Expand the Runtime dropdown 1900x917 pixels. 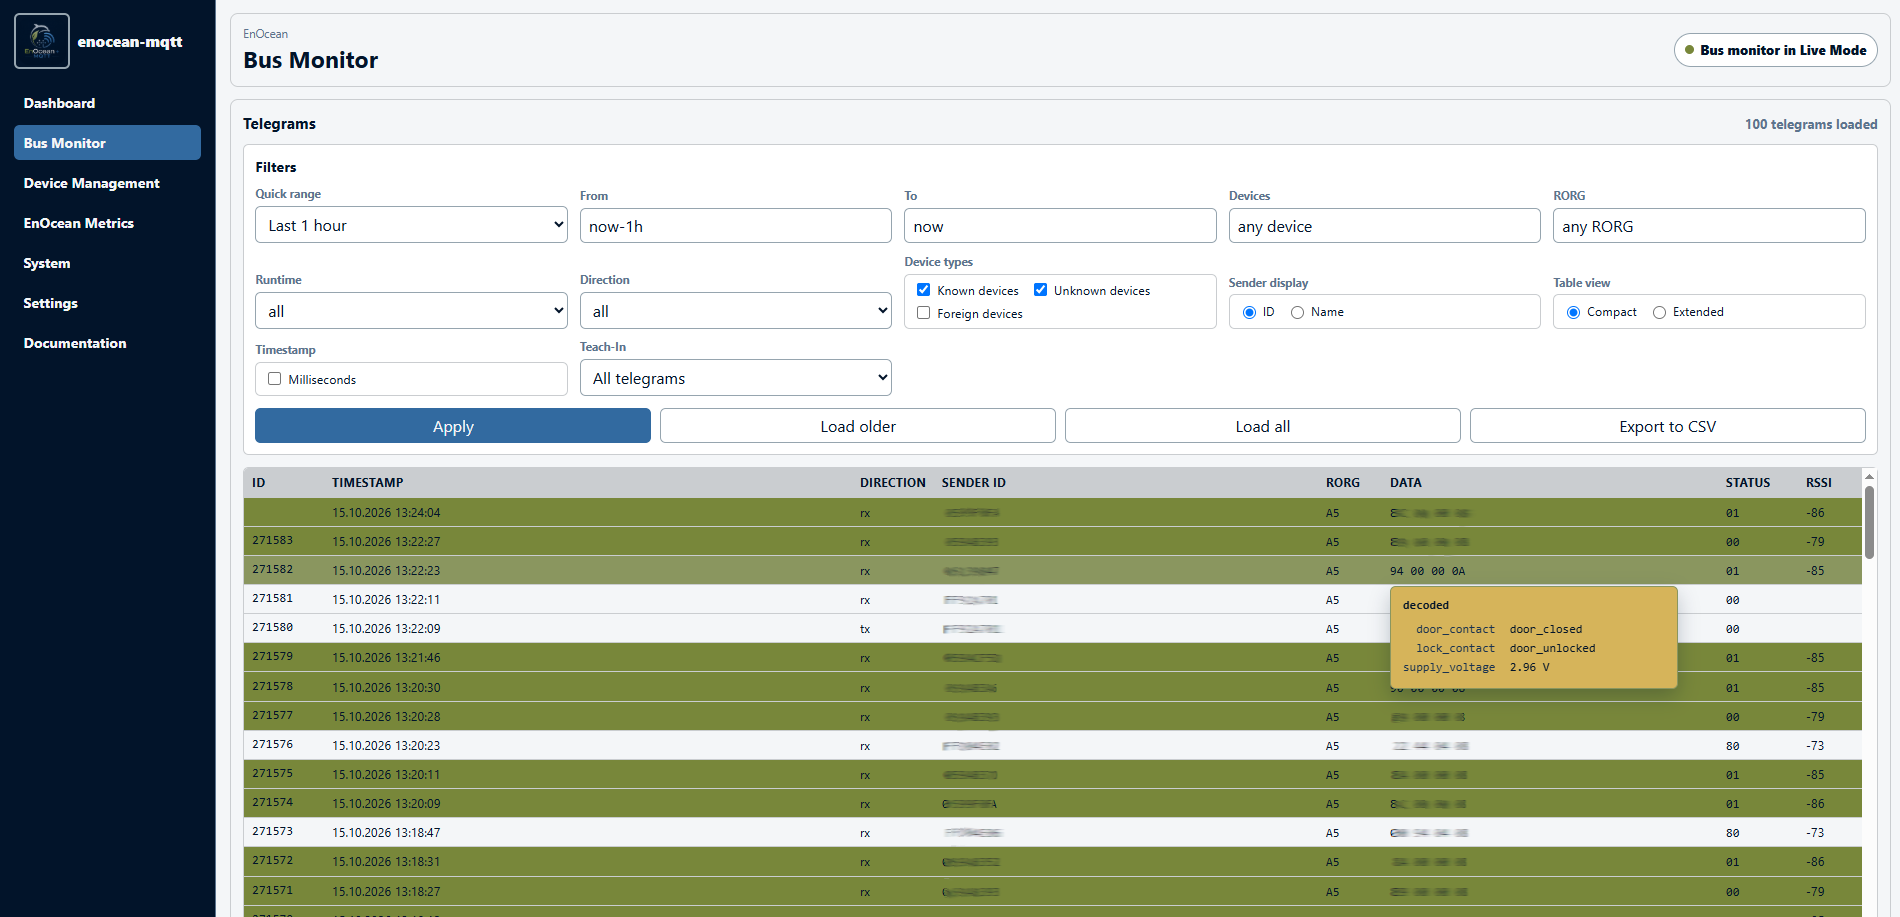tap(411, 311)
